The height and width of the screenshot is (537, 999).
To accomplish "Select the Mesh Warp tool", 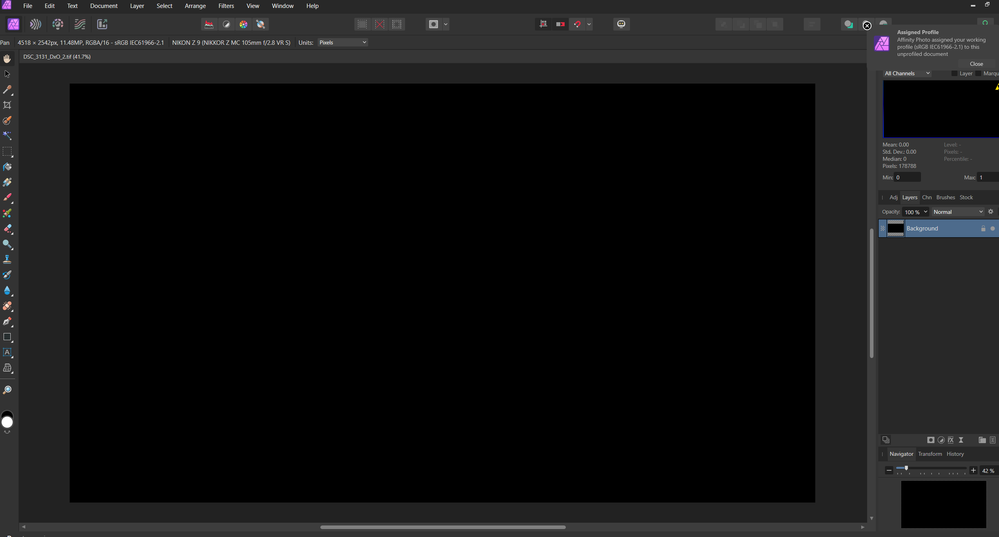I will coord(8,368).
